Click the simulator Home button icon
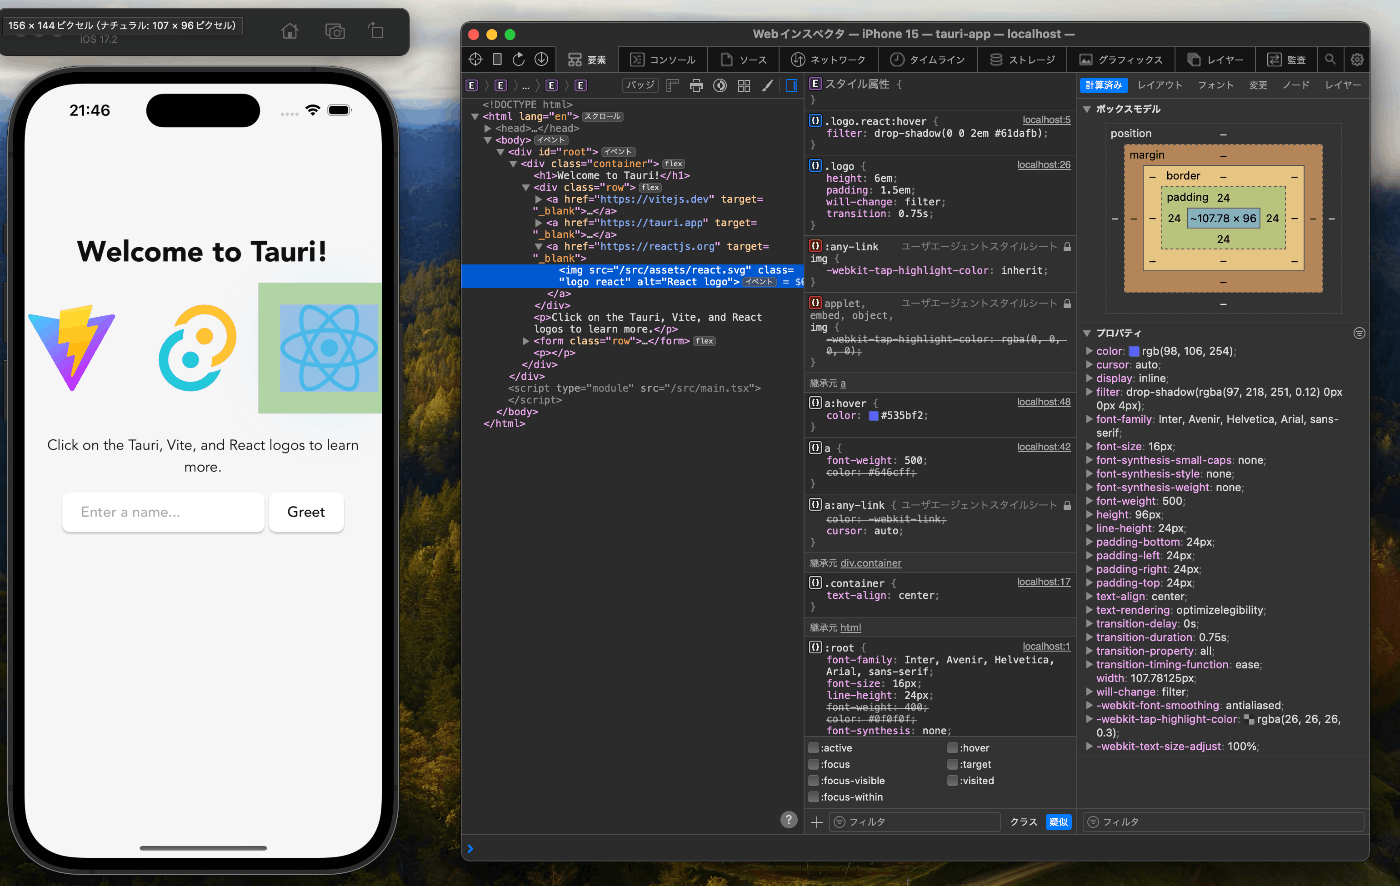 (290, 32)
